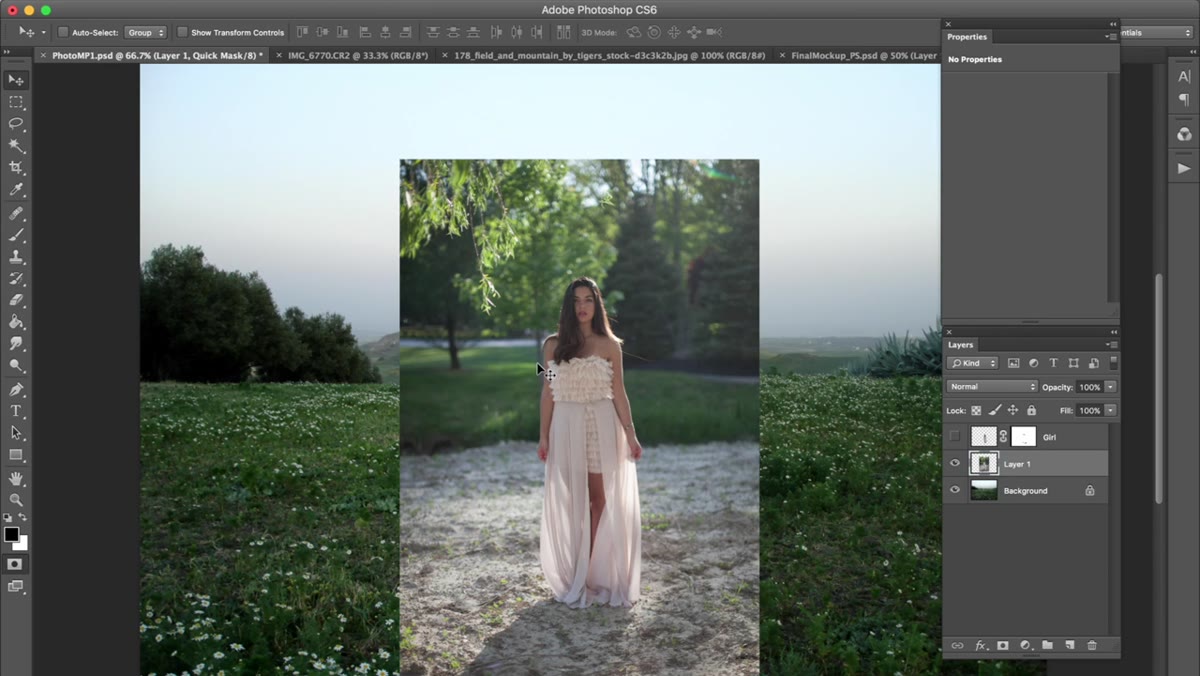Toggle Quick Mask mode in the toolbox
Screen dimensions: 1200x676
point(15,564)
